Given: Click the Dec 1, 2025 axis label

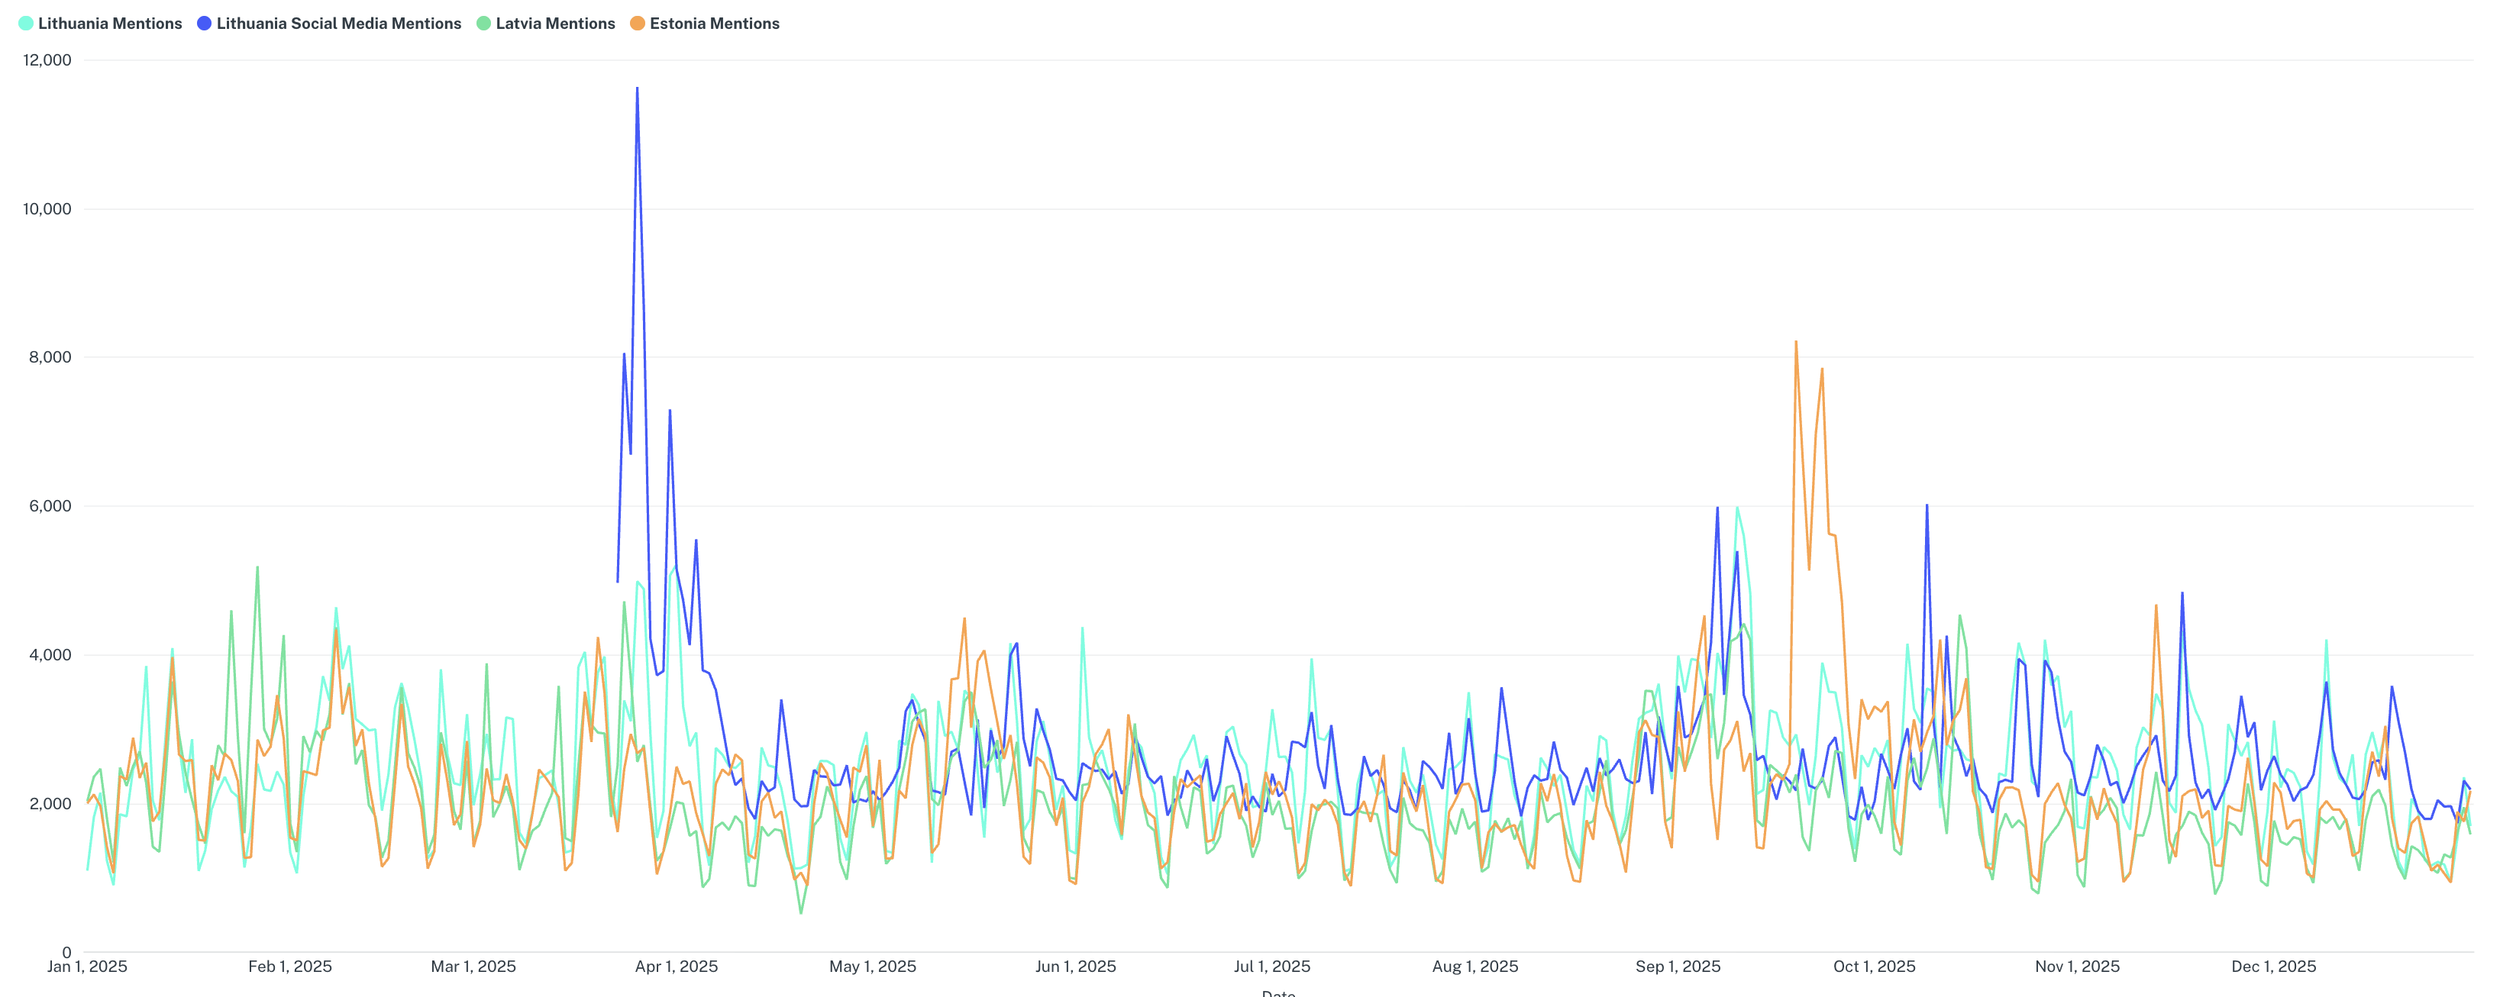Looking at the screenshot, I should click(x=2274, y=966).
